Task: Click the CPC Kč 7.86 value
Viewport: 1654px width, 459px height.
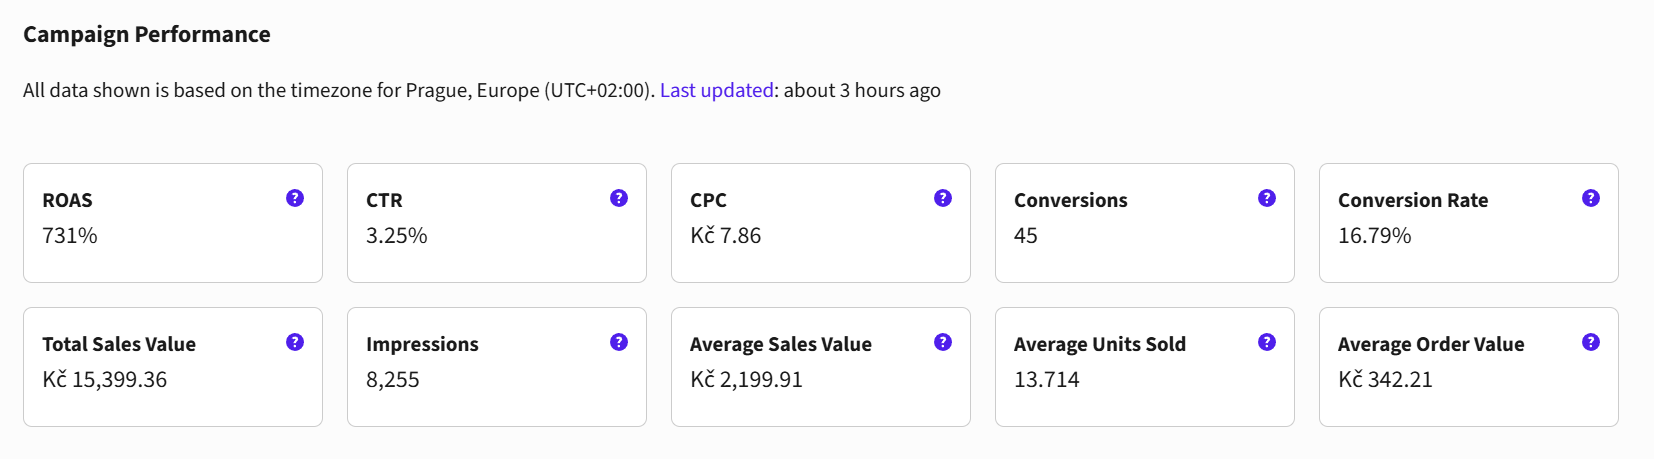Action: [x=726, y=236]
